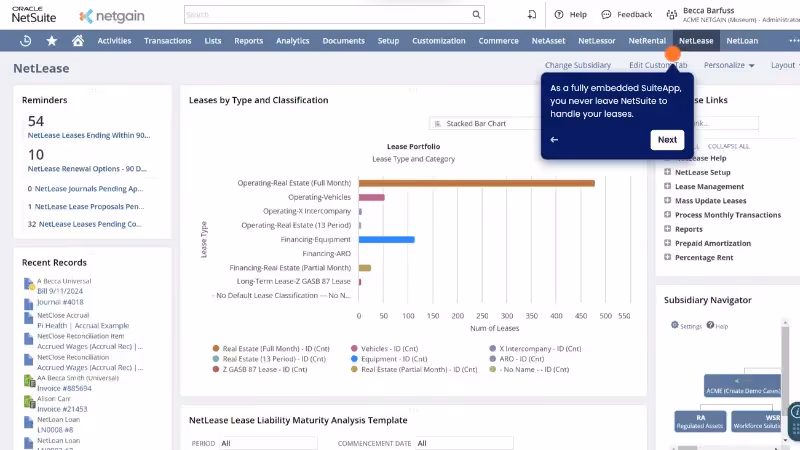The image size is (800, 450).
Task: Open NetLease Renewal Options reminder
Action: click(x=87, y=168)
